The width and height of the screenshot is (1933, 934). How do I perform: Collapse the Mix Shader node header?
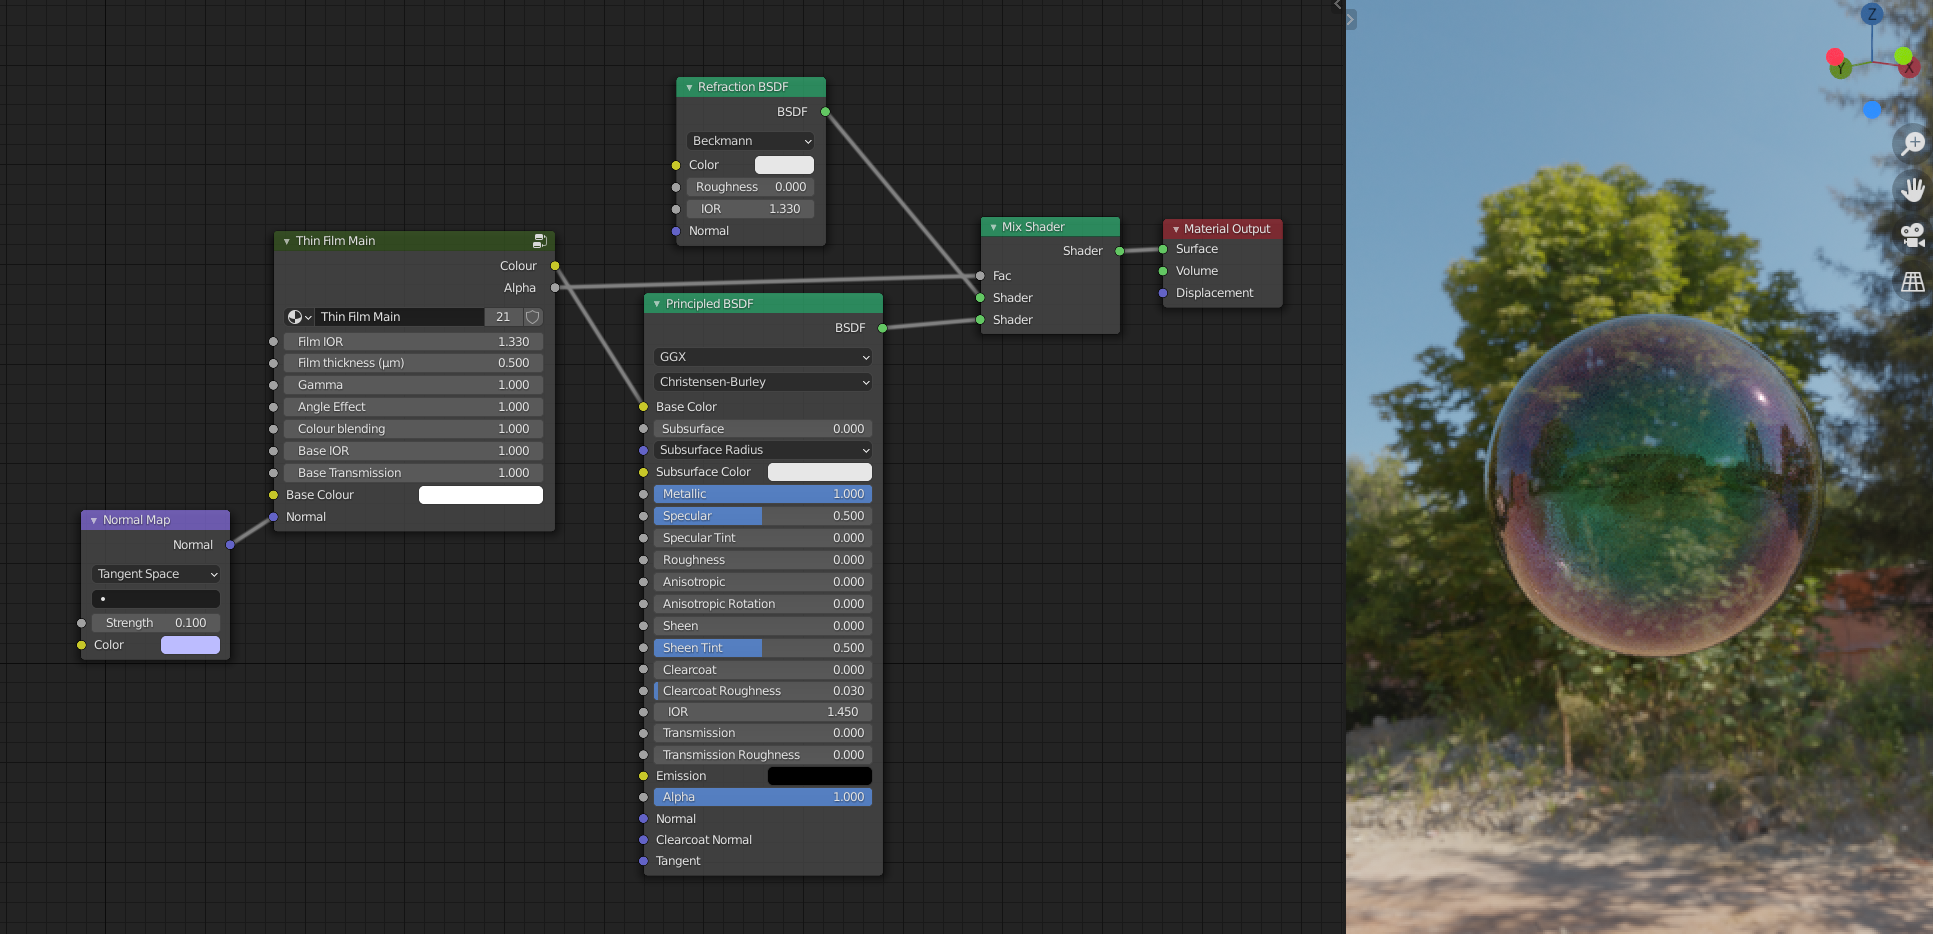pos(992,227)
